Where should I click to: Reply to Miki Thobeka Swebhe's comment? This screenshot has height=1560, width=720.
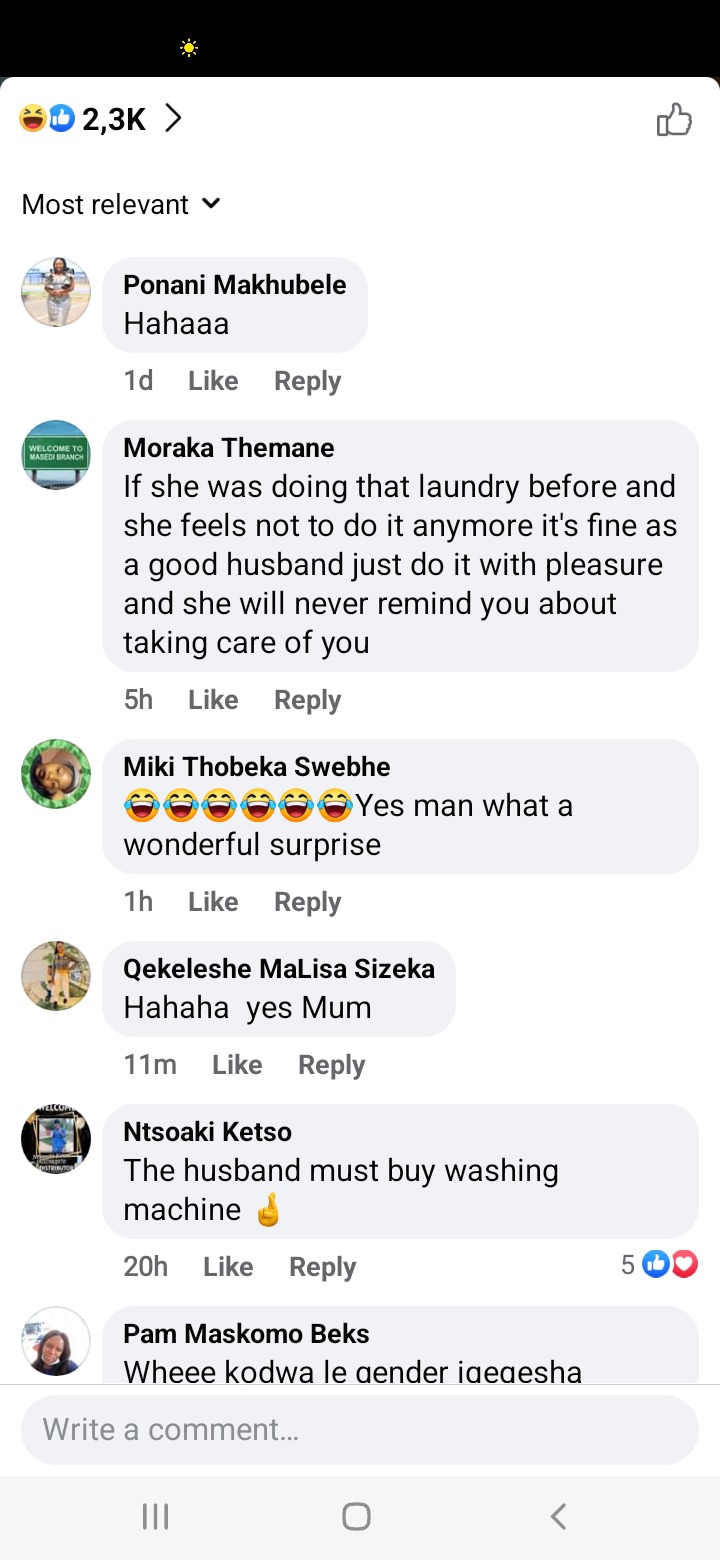click(x=308, y=902)
